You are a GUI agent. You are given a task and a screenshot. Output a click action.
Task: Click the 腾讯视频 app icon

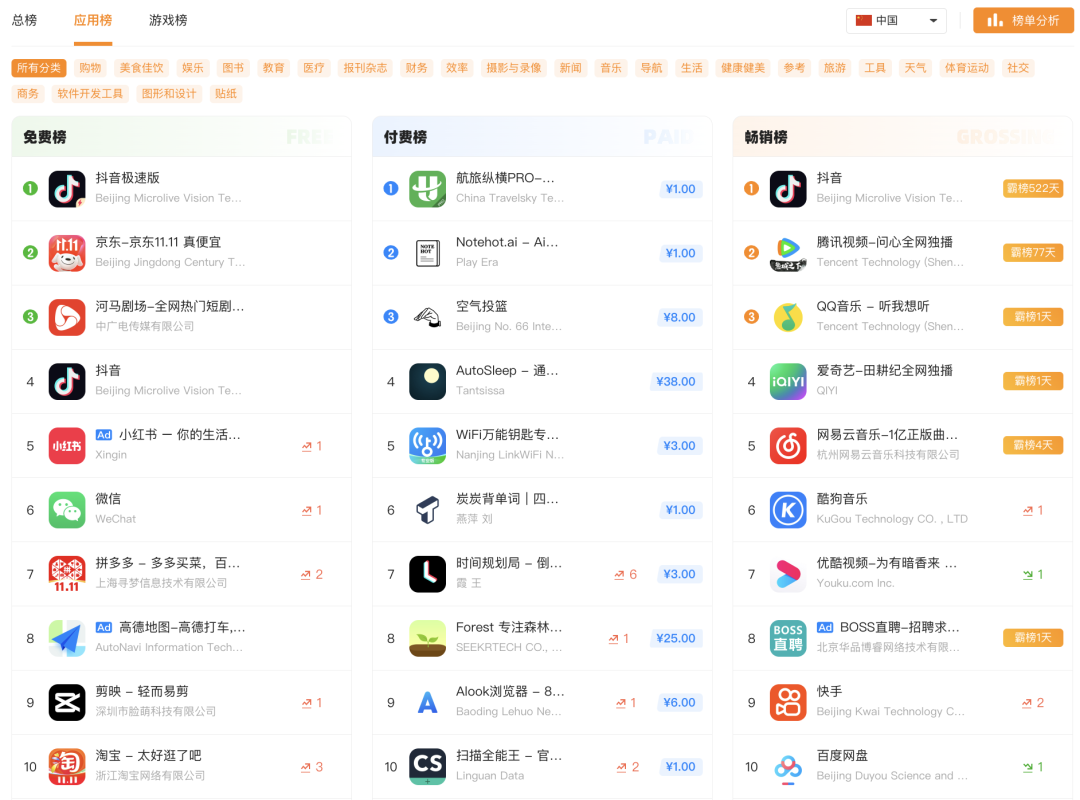pos(788,253)
